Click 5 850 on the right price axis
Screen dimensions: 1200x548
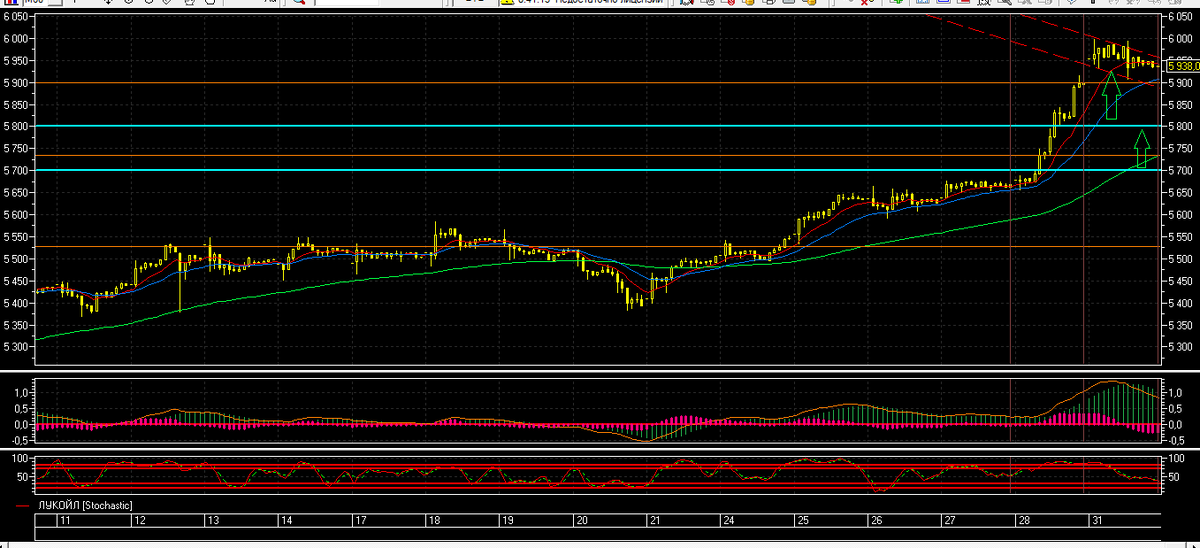pos(1180,105)
